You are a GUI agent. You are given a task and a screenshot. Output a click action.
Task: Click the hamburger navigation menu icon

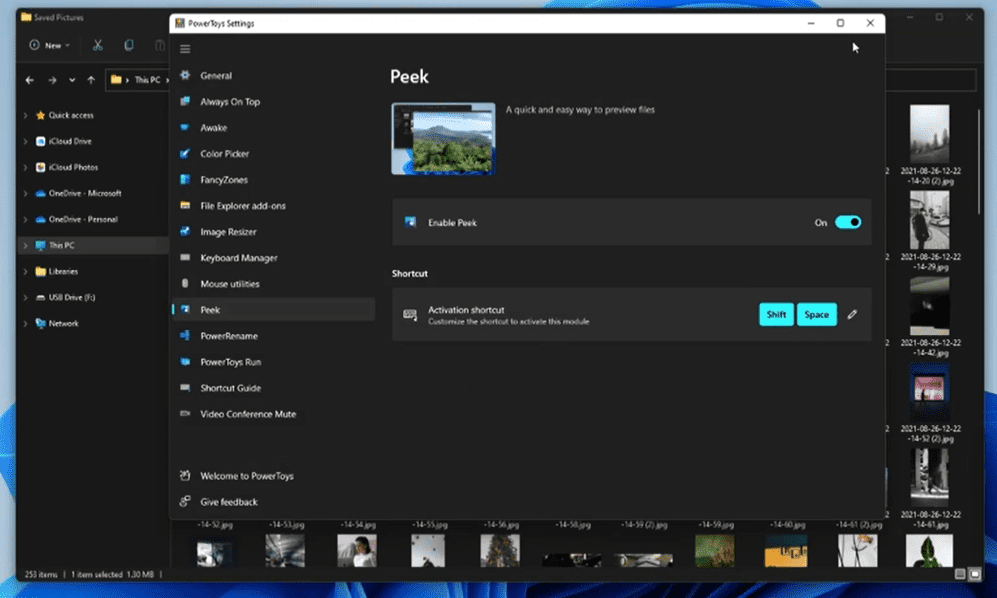pyautogui.click(x=185, y=49)
